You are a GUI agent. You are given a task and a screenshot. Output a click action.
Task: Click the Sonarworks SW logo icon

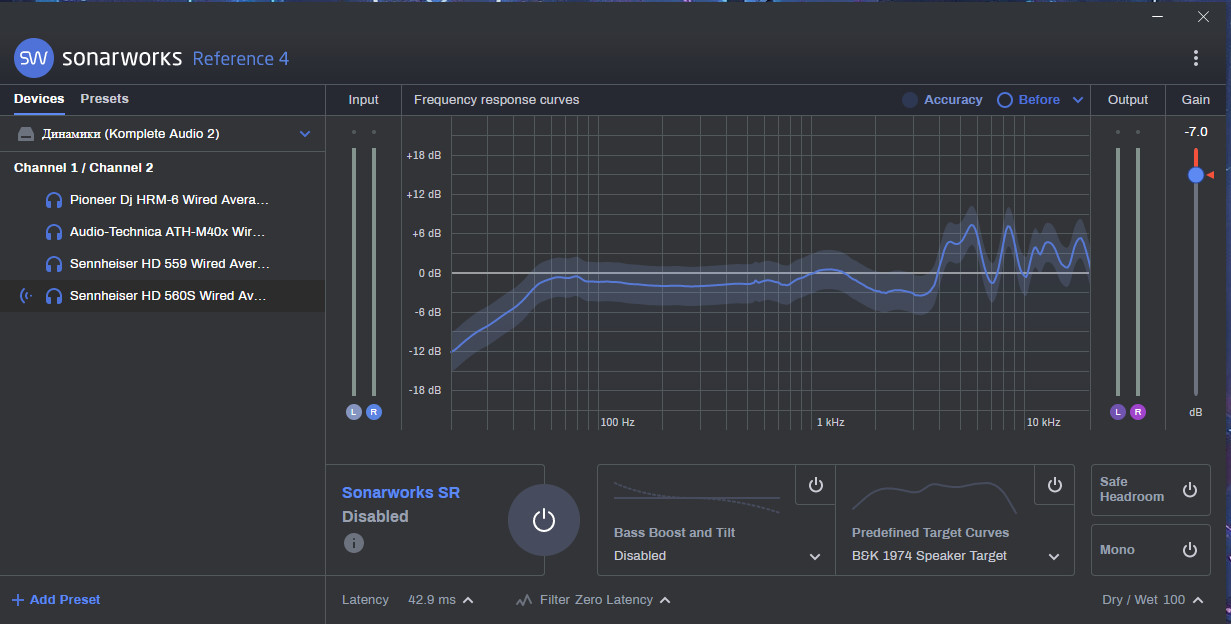coord(34,58)
